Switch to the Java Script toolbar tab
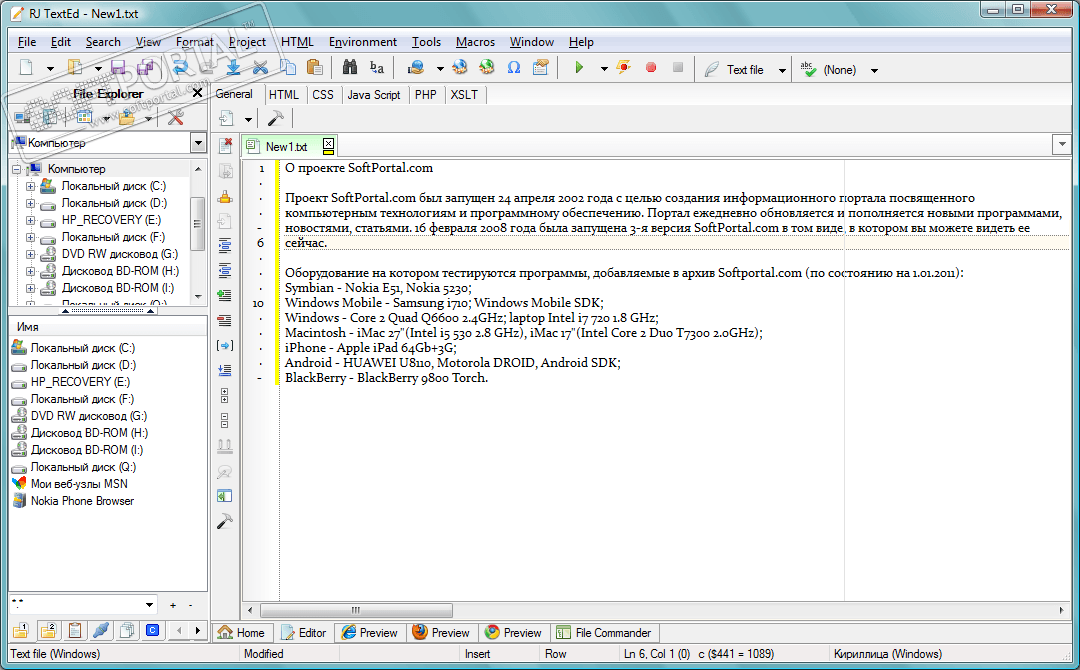1080x670 pixels. point(373,94)
